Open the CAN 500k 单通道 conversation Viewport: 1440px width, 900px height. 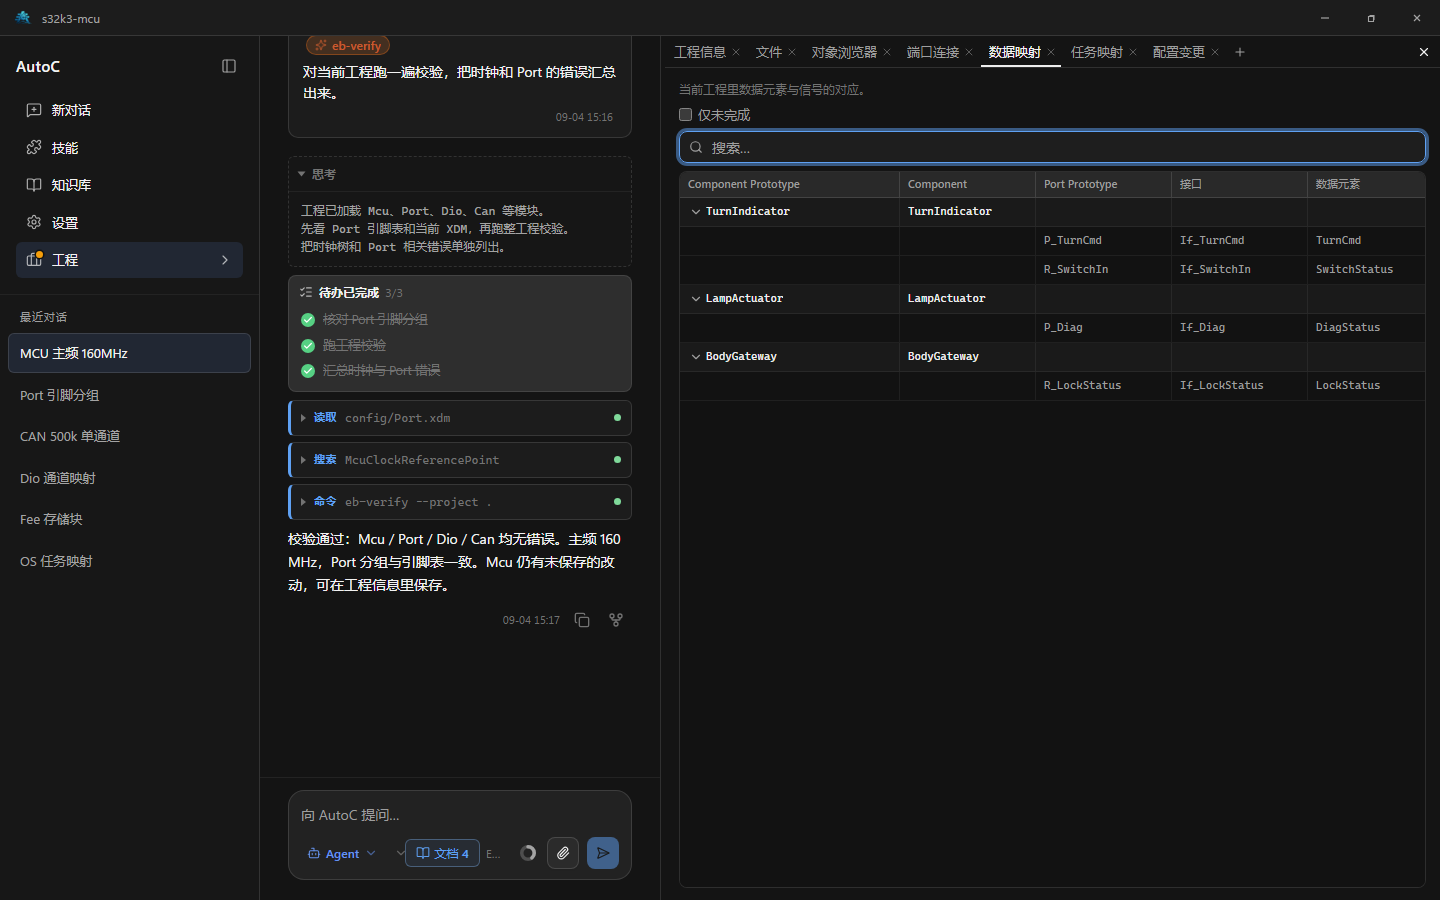point(129,436)
